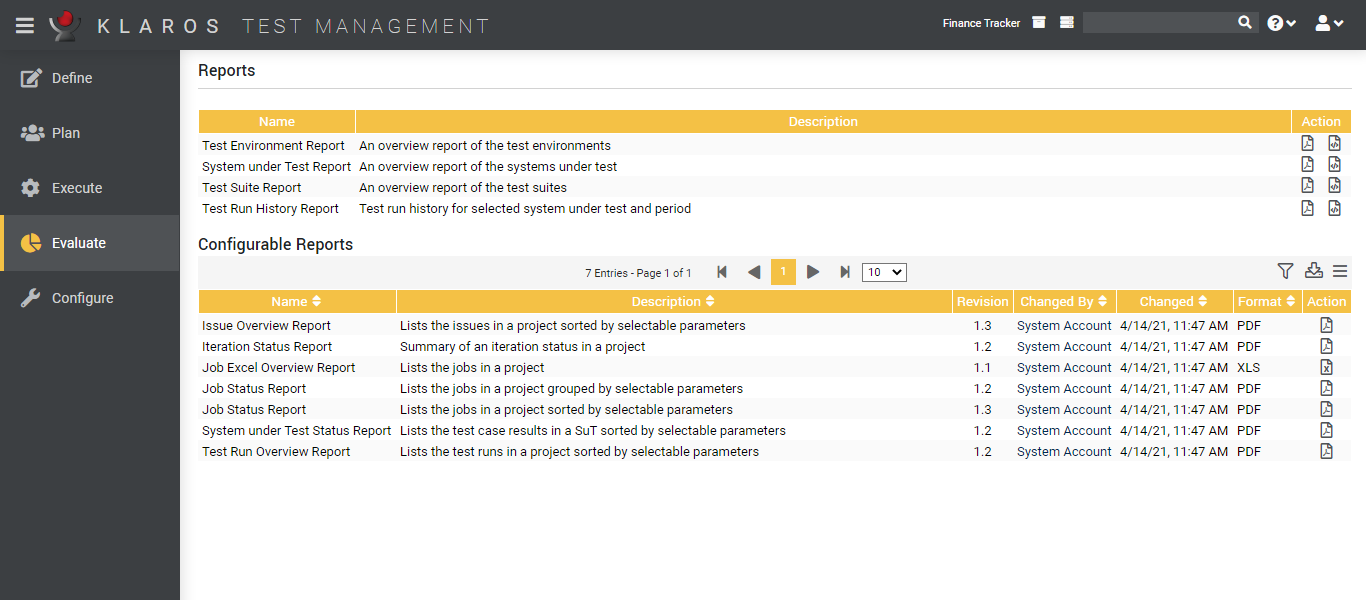The width and height of the screenshot is (1366, 600).
Task: Download the Job Excel Overview Report XLS
Action: [x=1326, y=367]
